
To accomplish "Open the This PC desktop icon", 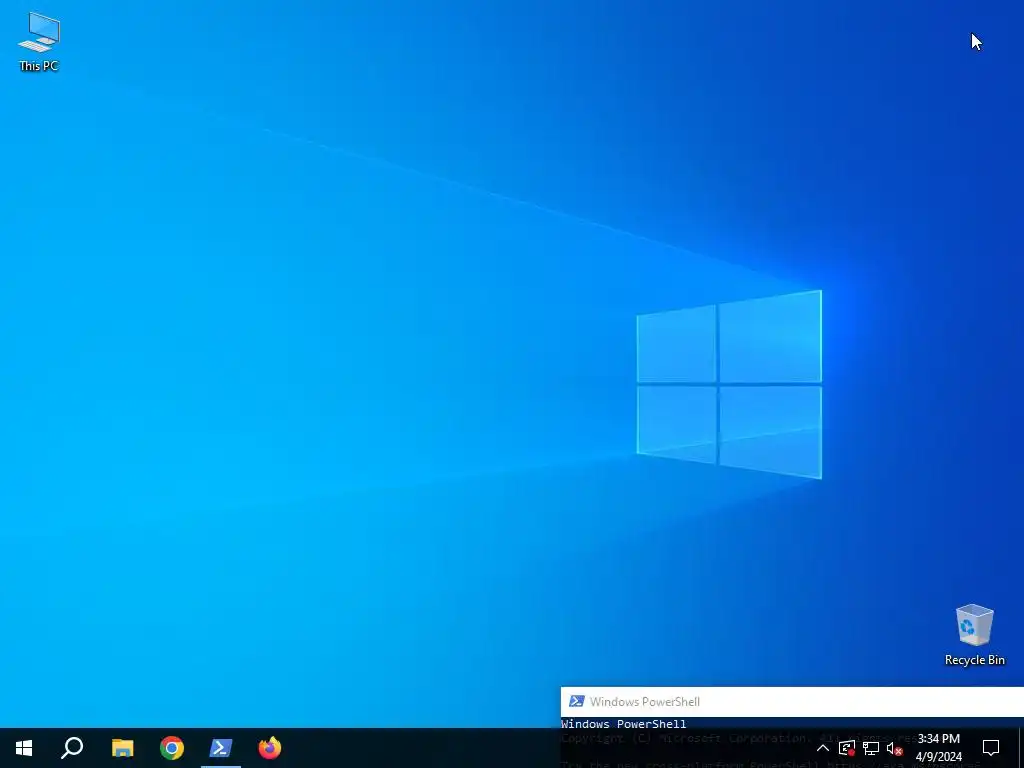I will (x=39, y=41).
